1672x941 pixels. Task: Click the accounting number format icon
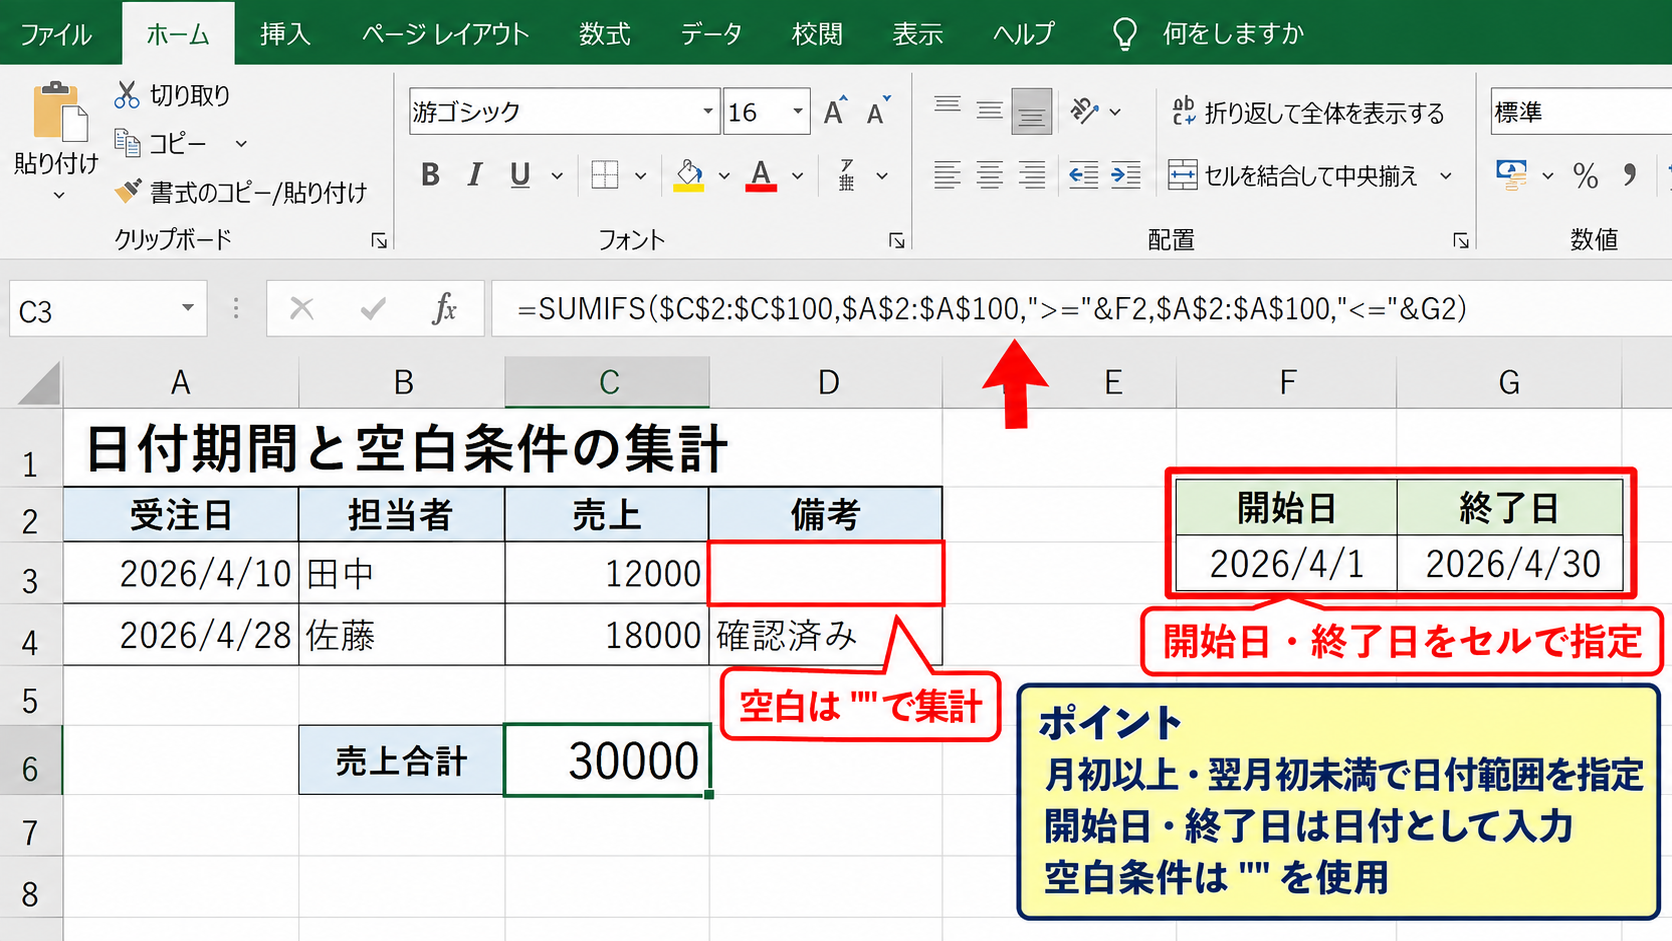(x=1511, y=175)
